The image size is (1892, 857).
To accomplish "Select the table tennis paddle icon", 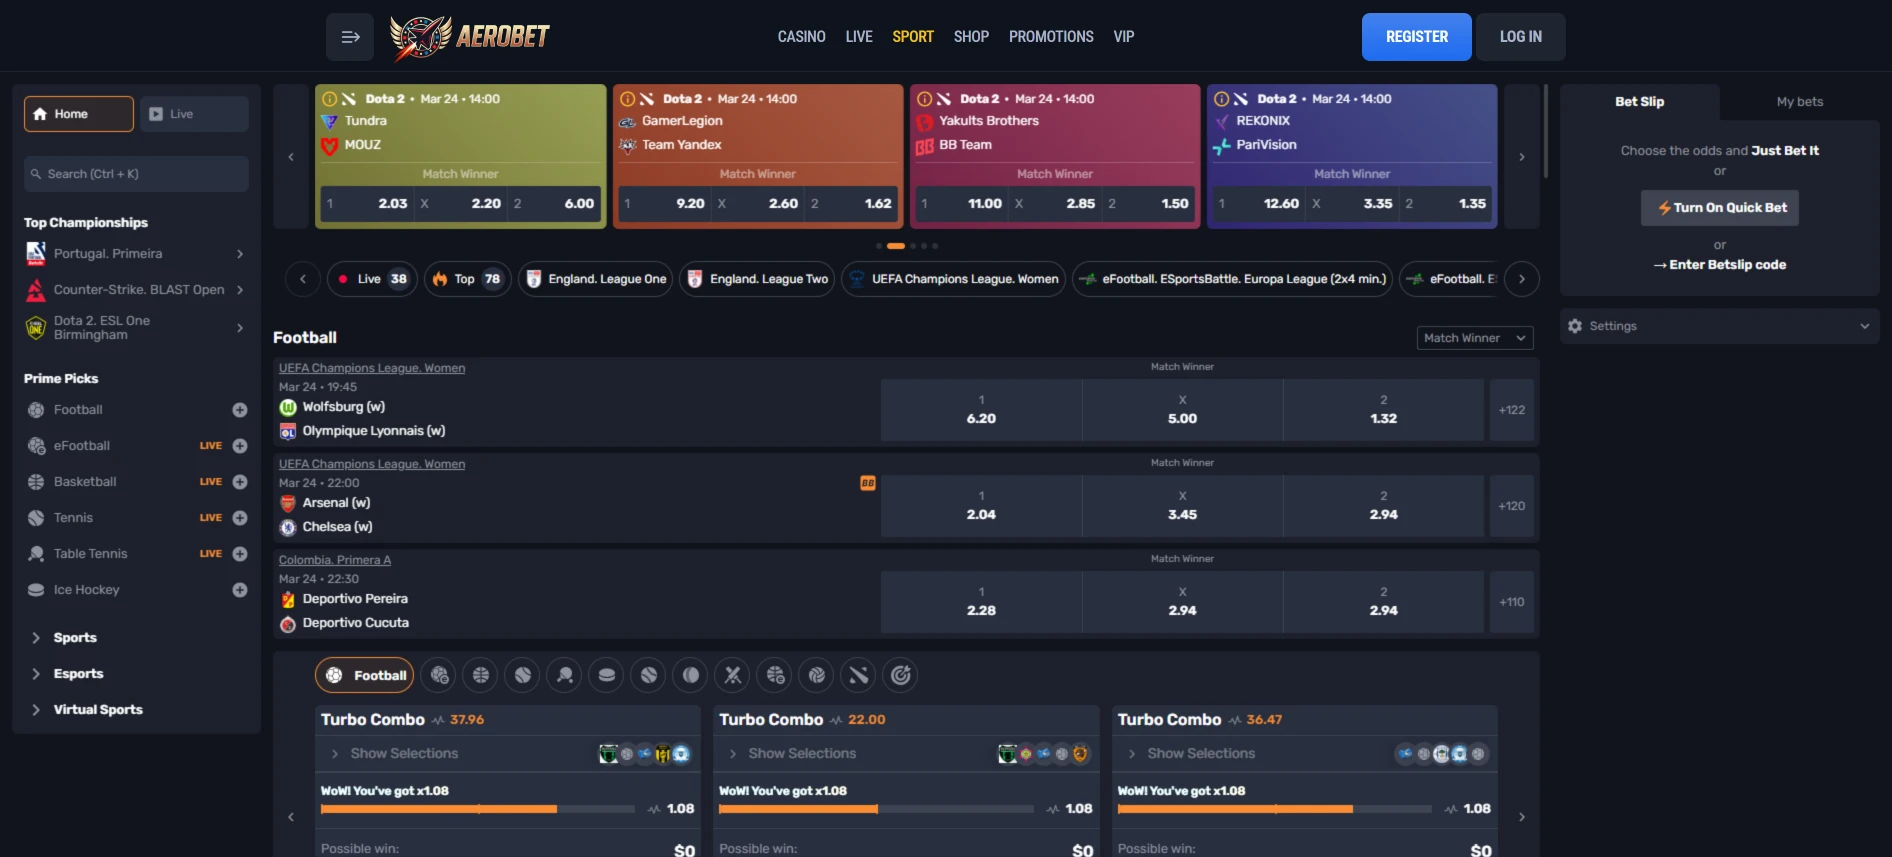I will [x=565, y=675].
